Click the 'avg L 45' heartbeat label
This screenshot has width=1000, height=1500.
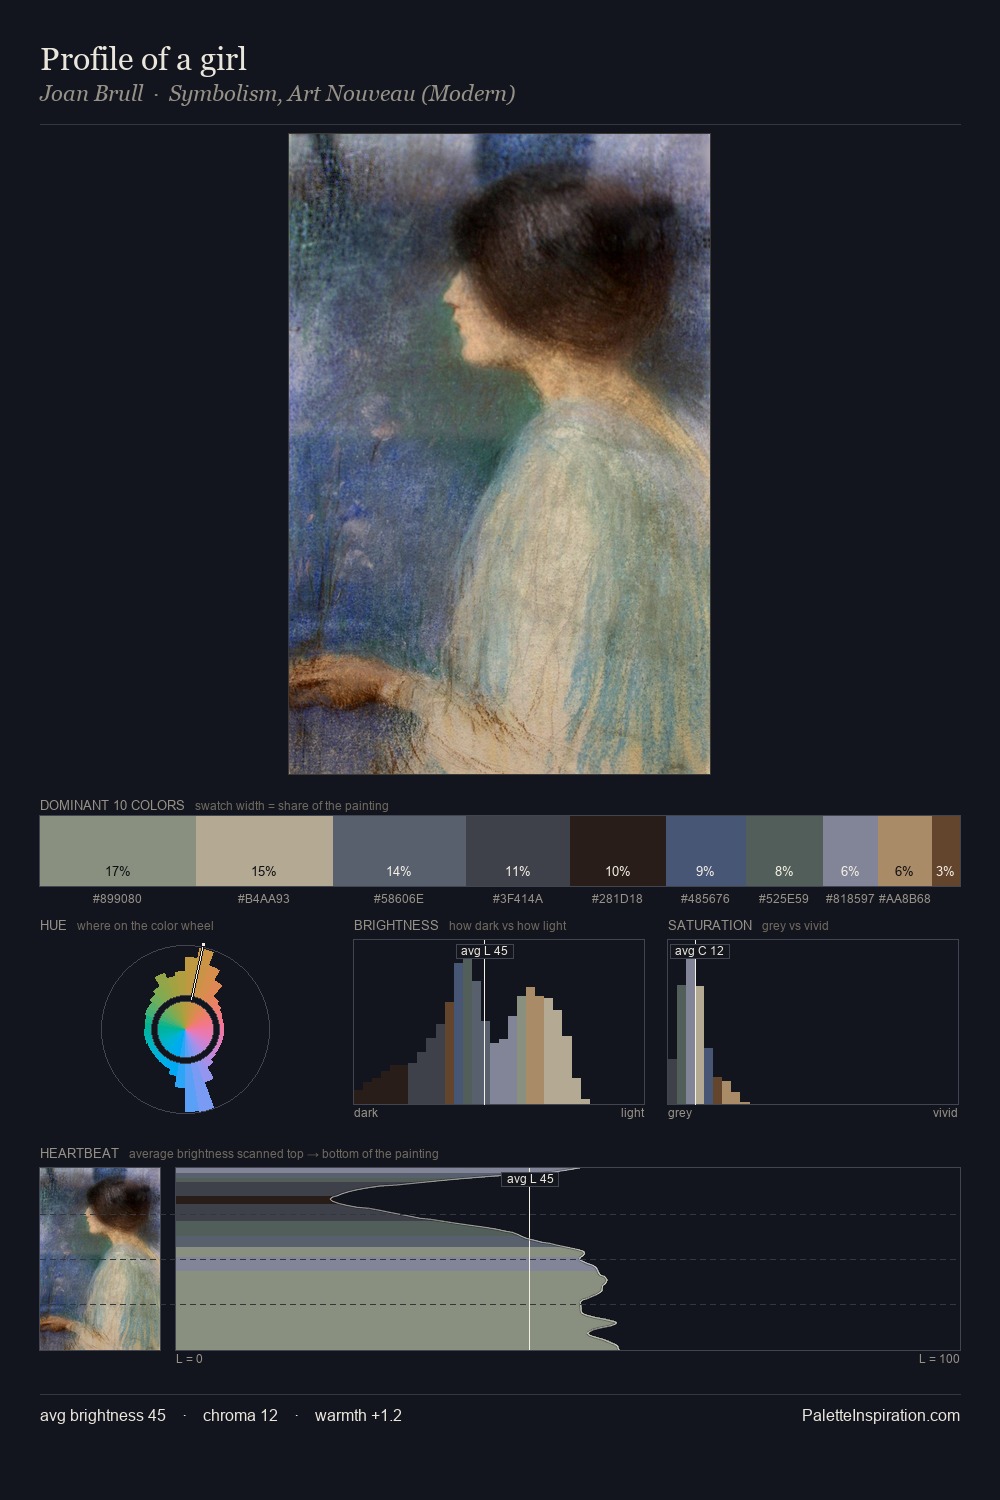tap(530, 1179)
